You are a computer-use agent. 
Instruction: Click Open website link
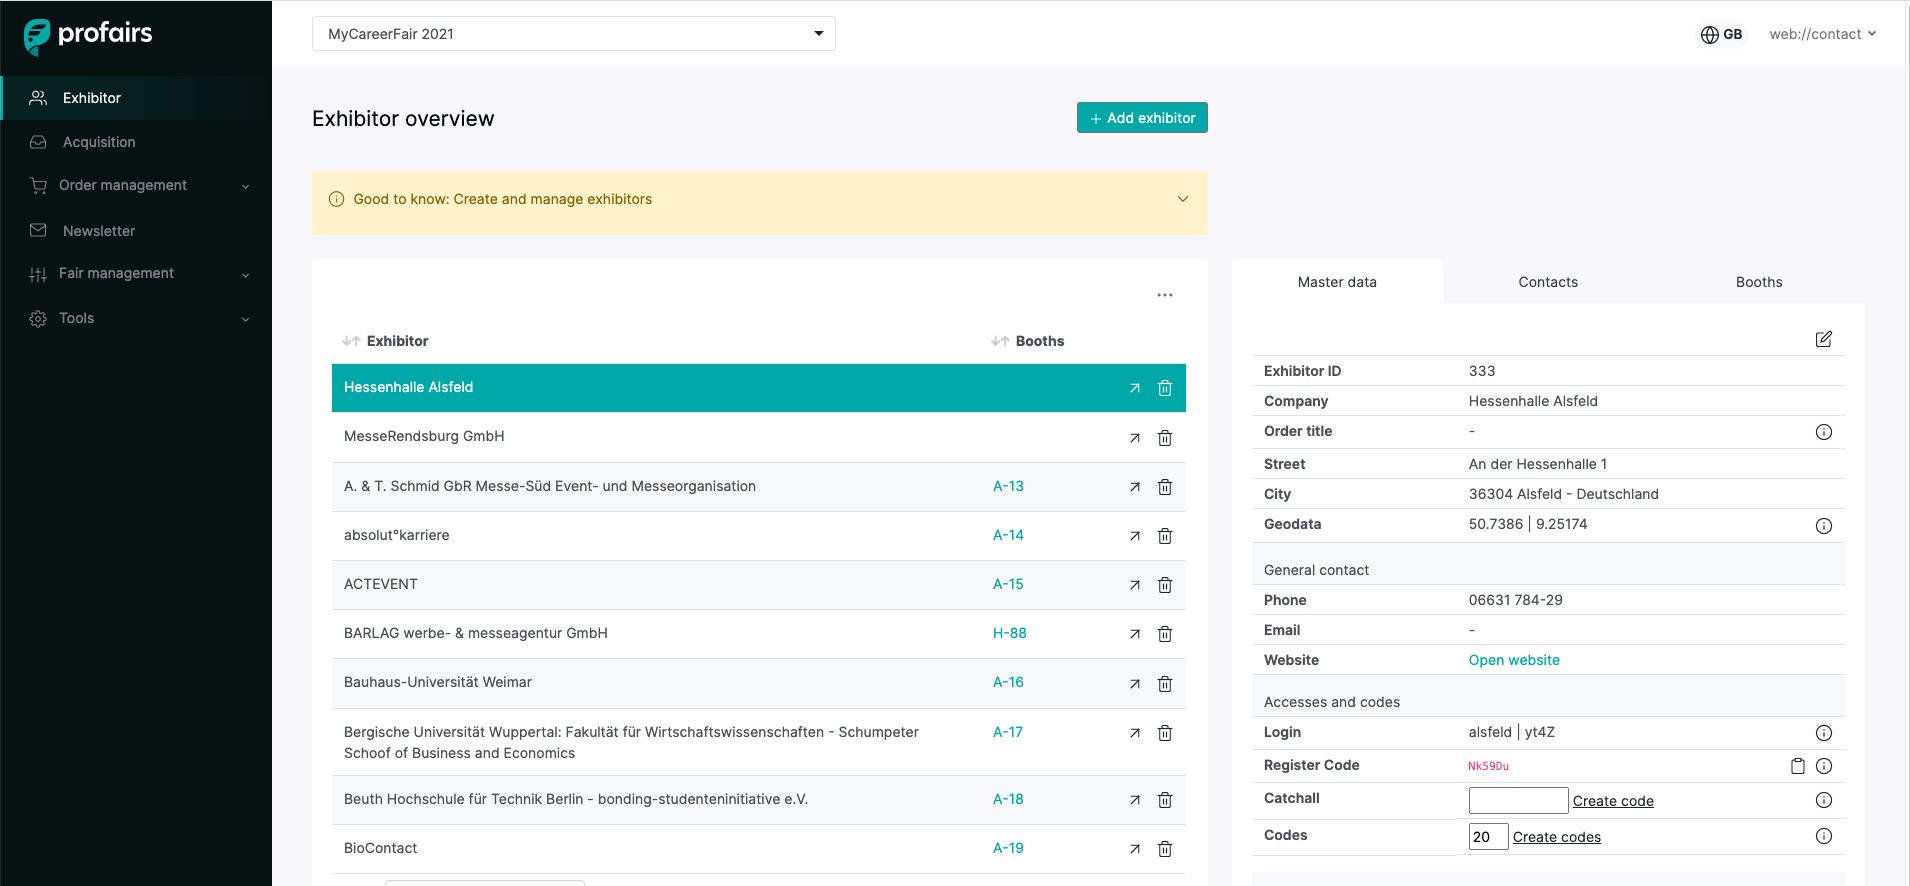[x=1514, y=660]
